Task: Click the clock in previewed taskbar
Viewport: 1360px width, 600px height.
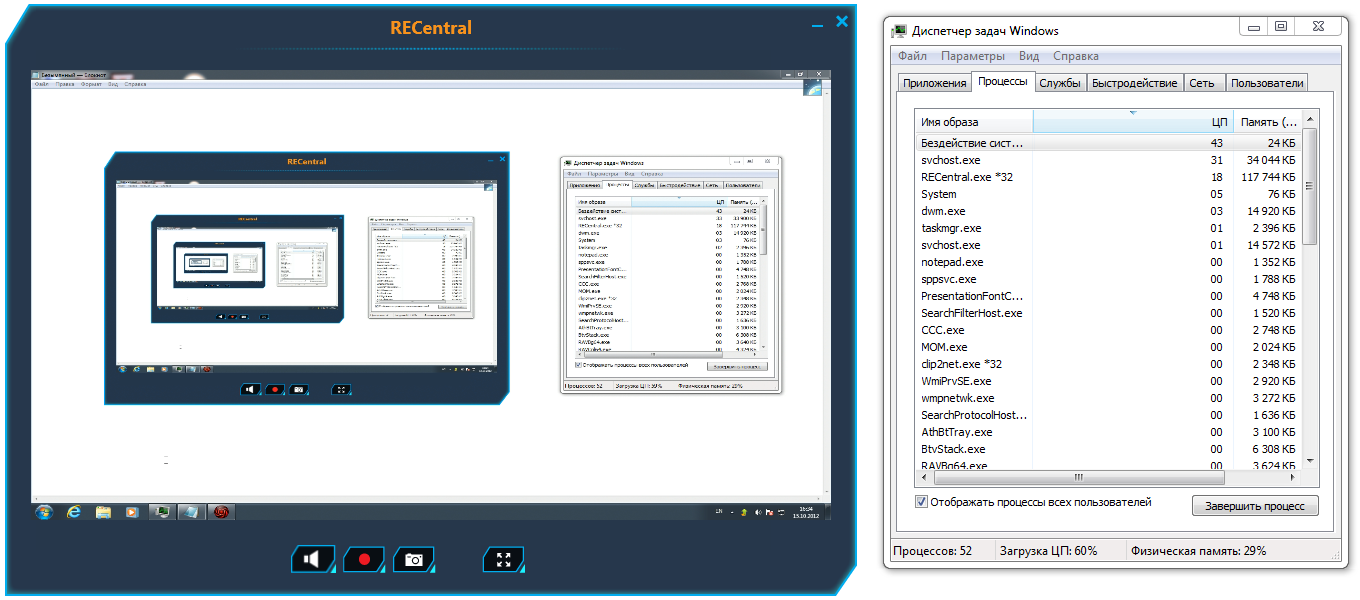Action: pos(806,512)
